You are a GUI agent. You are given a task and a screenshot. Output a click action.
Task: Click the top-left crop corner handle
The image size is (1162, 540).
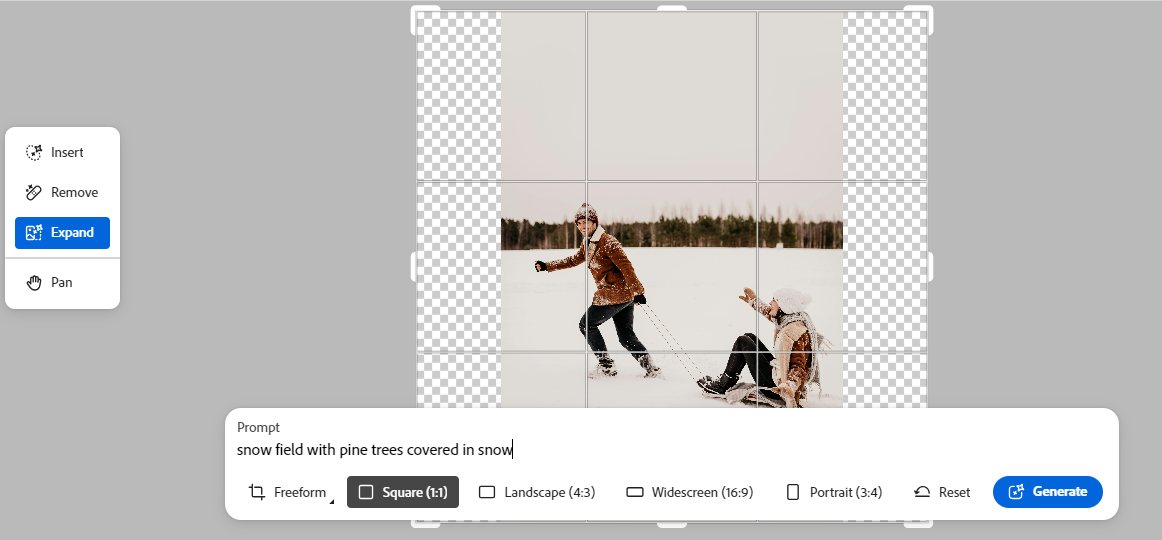[x=419, y=13]
